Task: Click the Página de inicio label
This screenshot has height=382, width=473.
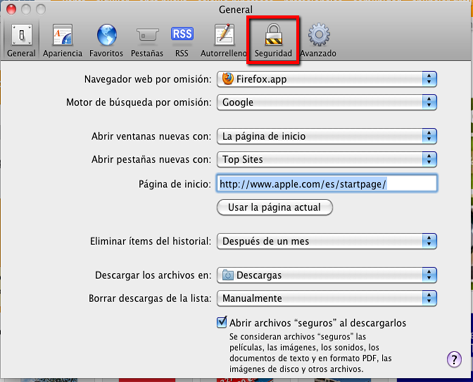Action: [x=175, y=184]
